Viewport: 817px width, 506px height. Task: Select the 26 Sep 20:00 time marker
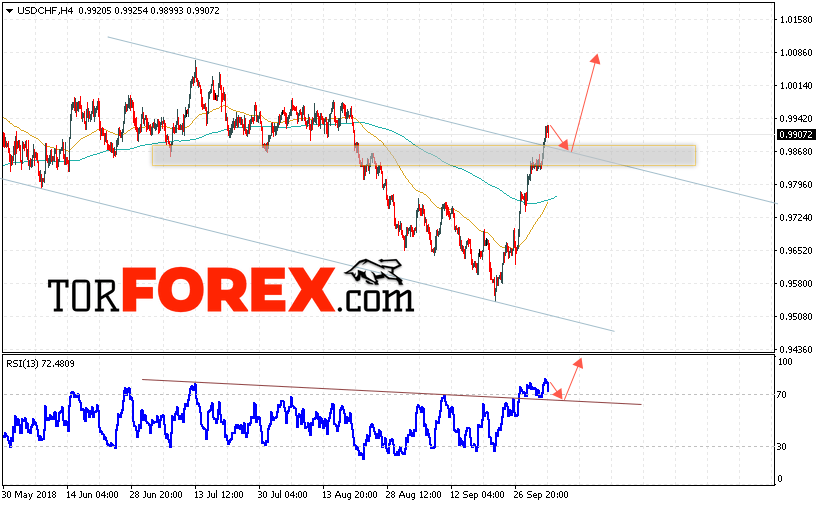(x=541, y=494)
